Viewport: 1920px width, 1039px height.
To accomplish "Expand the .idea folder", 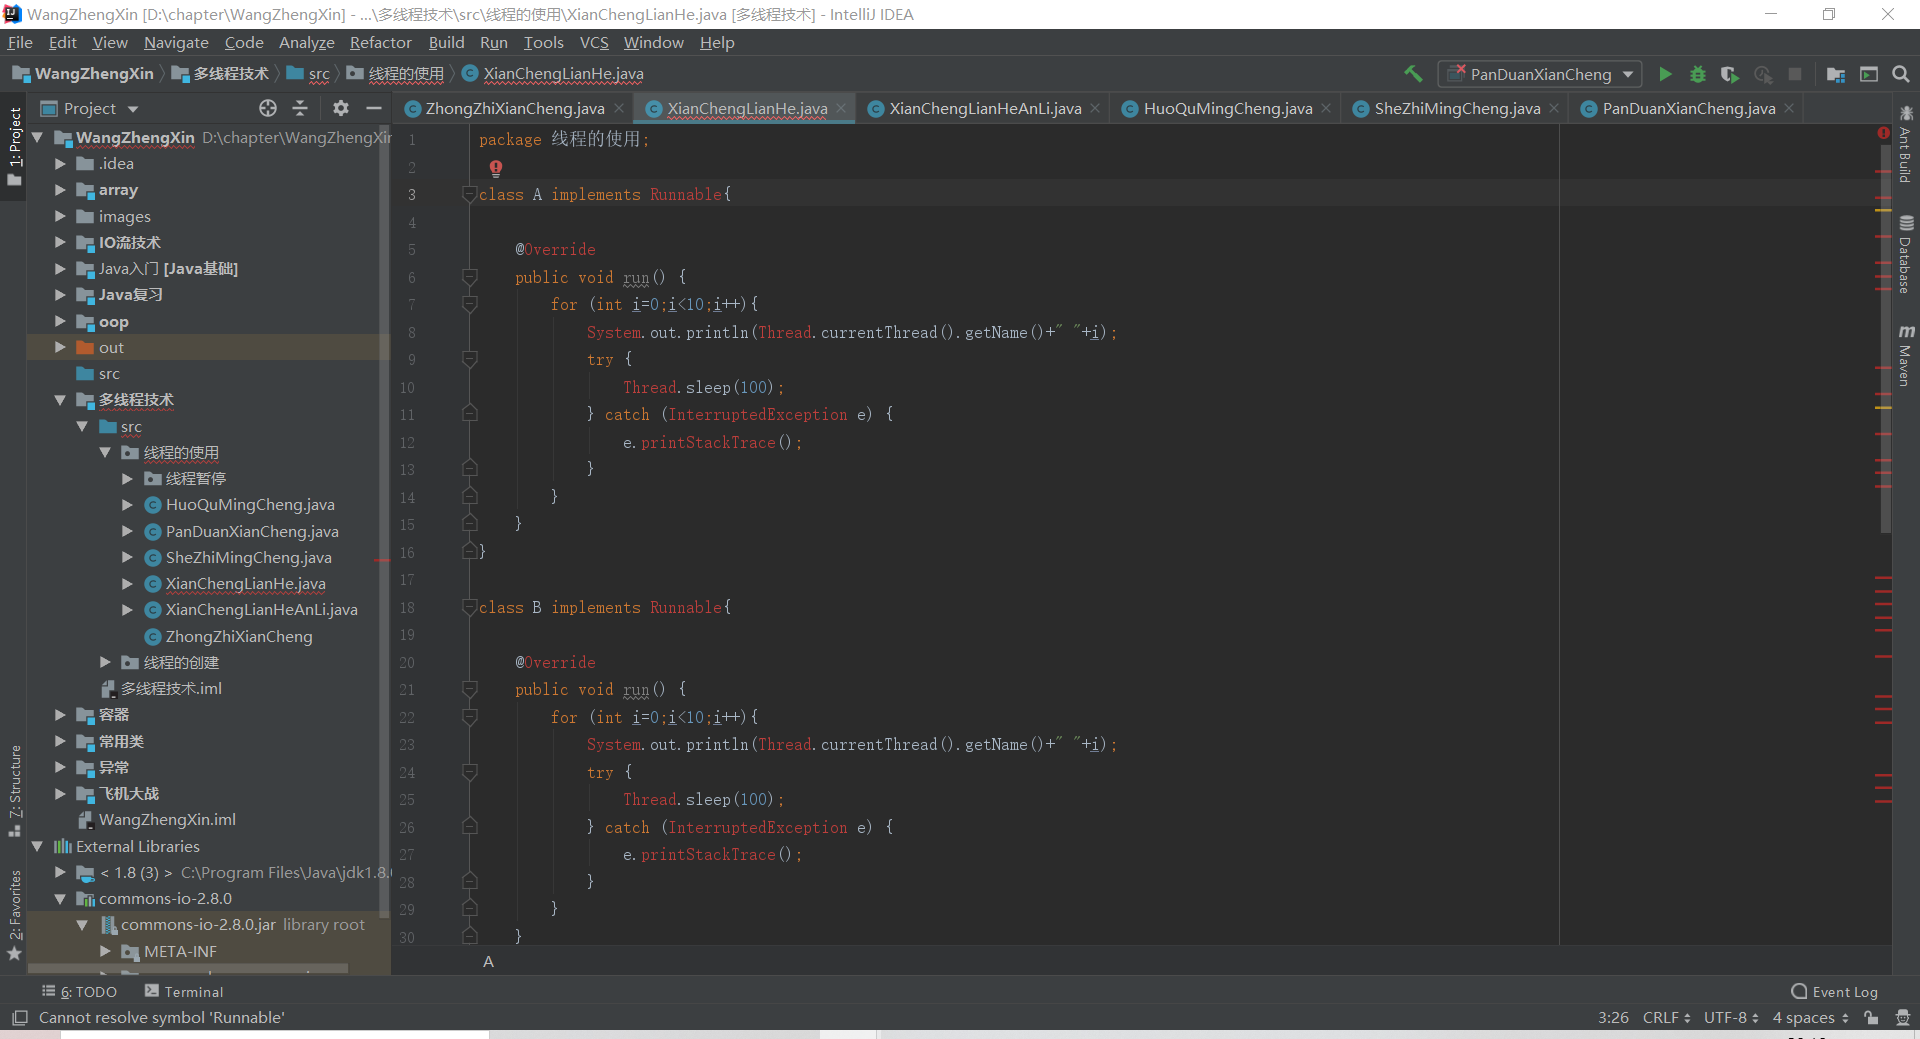I will coord(60,163).
